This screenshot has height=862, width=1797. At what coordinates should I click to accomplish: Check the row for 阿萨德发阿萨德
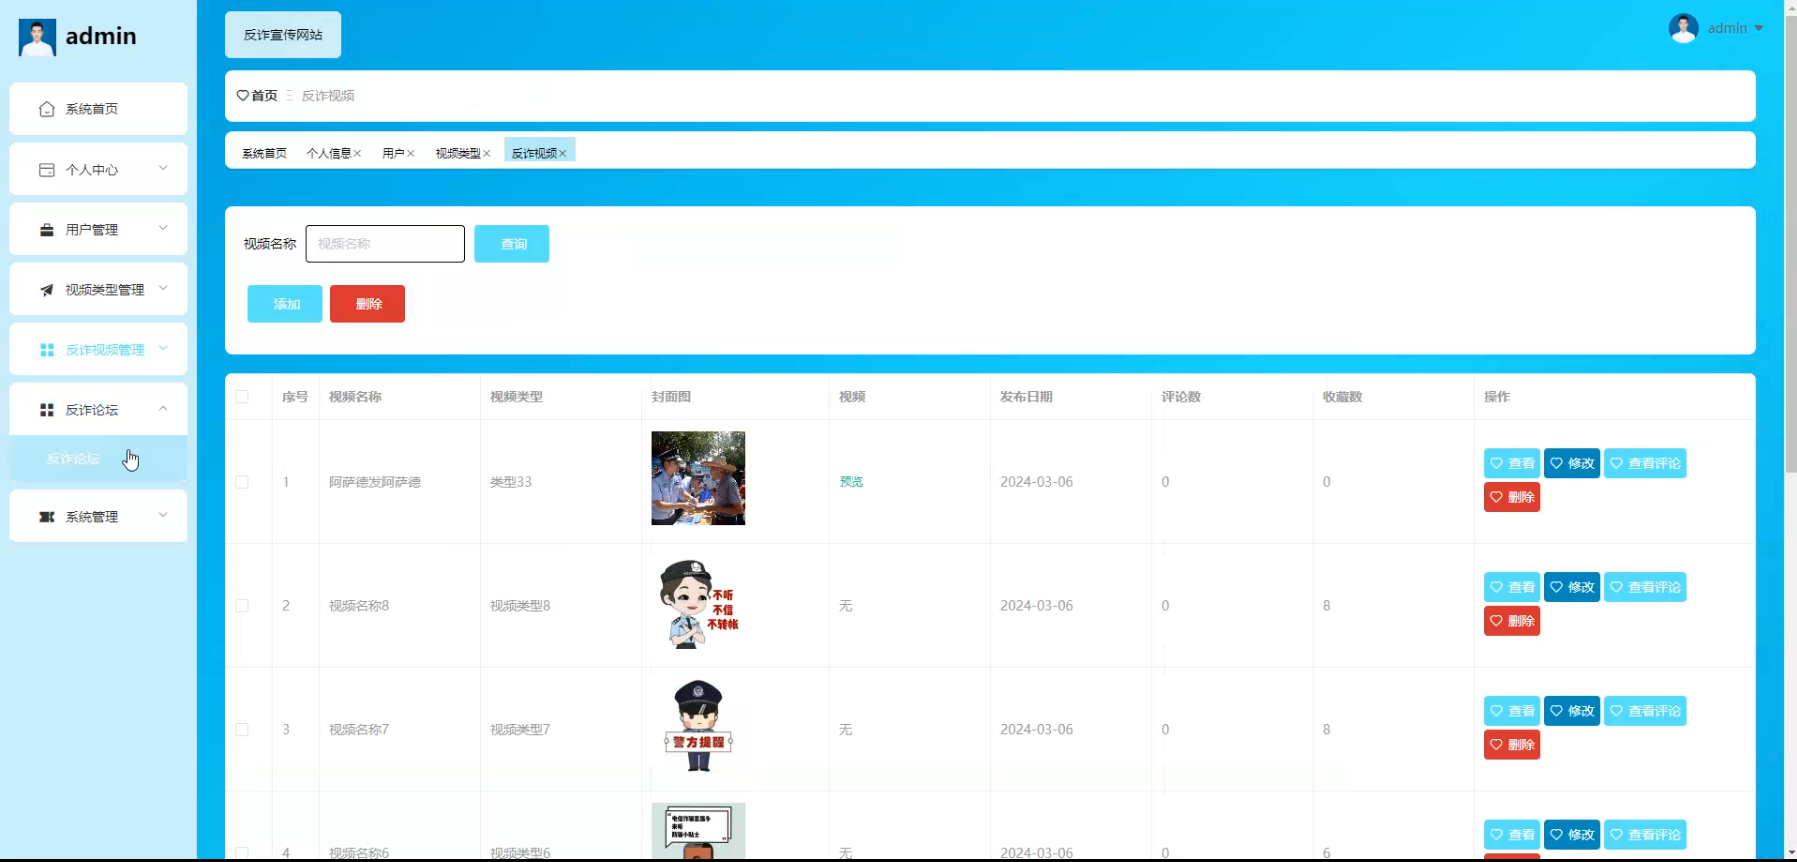[242, 482]
